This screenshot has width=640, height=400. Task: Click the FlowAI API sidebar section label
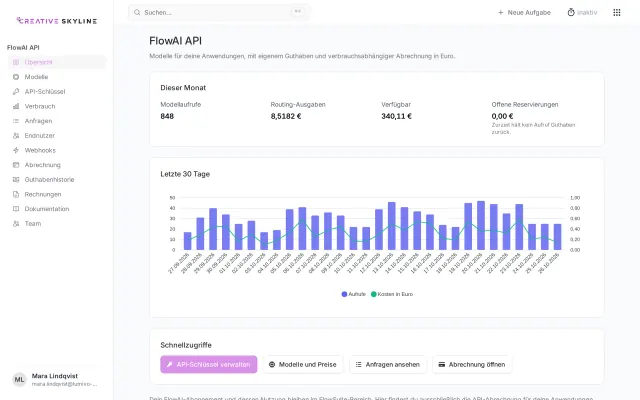pyautogui.click(x=23, y=47)
